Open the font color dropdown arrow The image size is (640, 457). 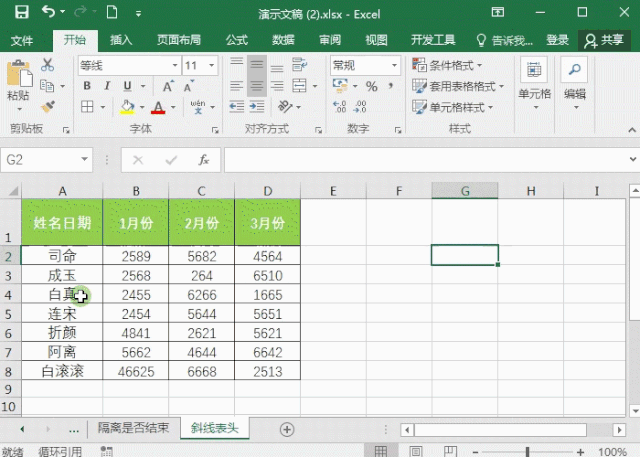[173, 107]
